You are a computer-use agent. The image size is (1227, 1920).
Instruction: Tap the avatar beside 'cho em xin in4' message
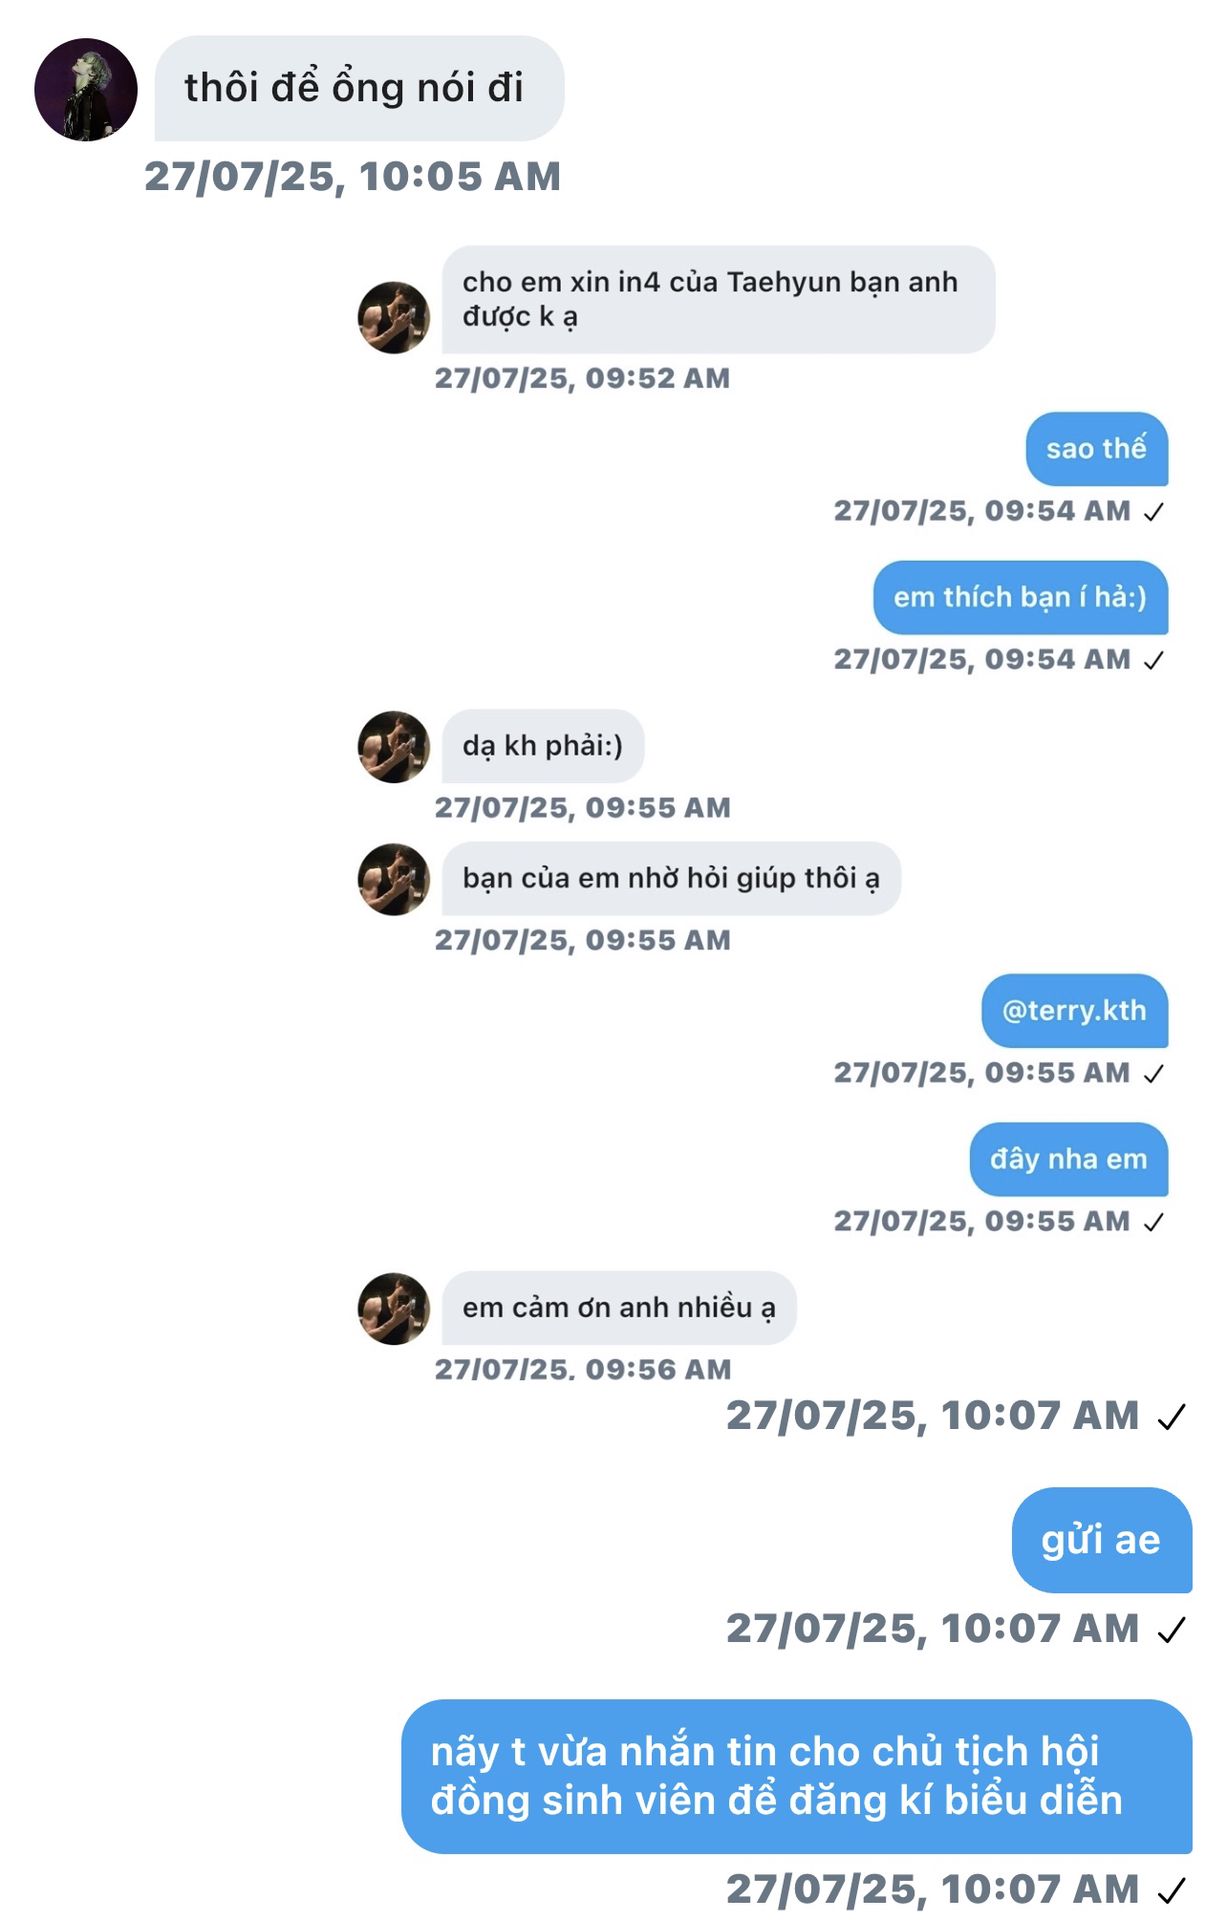point(394,317)
